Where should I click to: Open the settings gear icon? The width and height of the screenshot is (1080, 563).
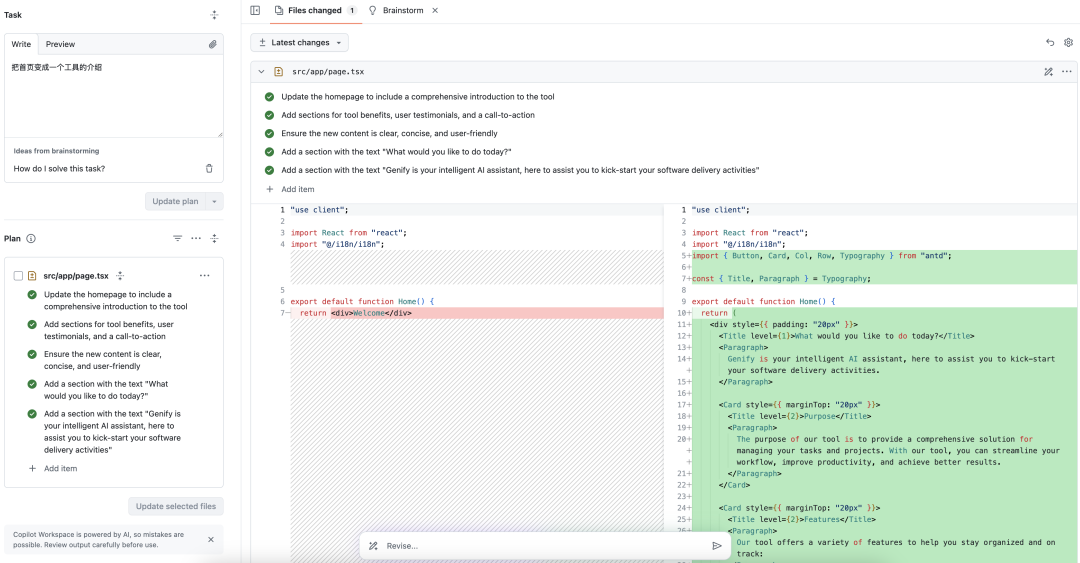(1068, 43)
